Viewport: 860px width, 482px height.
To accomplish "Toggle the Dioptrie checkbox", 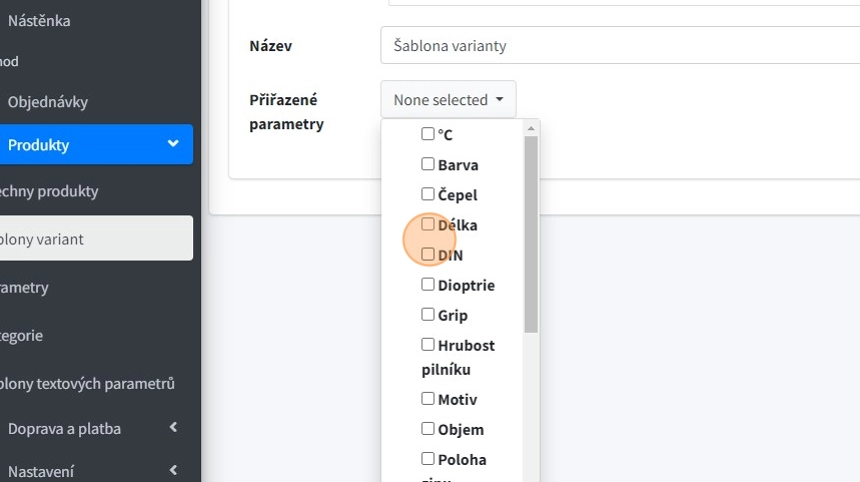I will pyautogui.click(x=428, y=284).
